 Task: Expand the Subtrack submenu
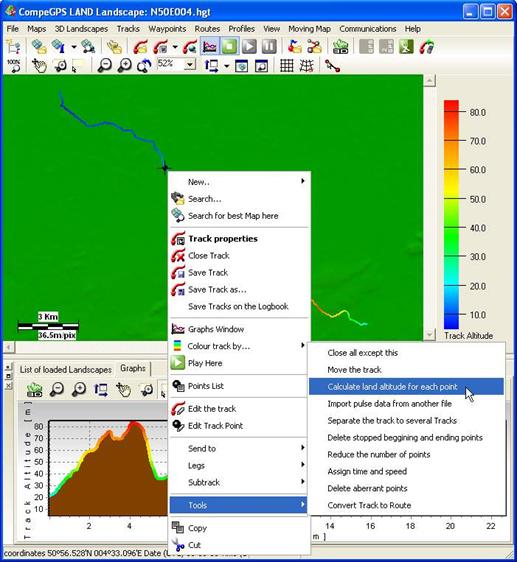(x=239, y=482)
